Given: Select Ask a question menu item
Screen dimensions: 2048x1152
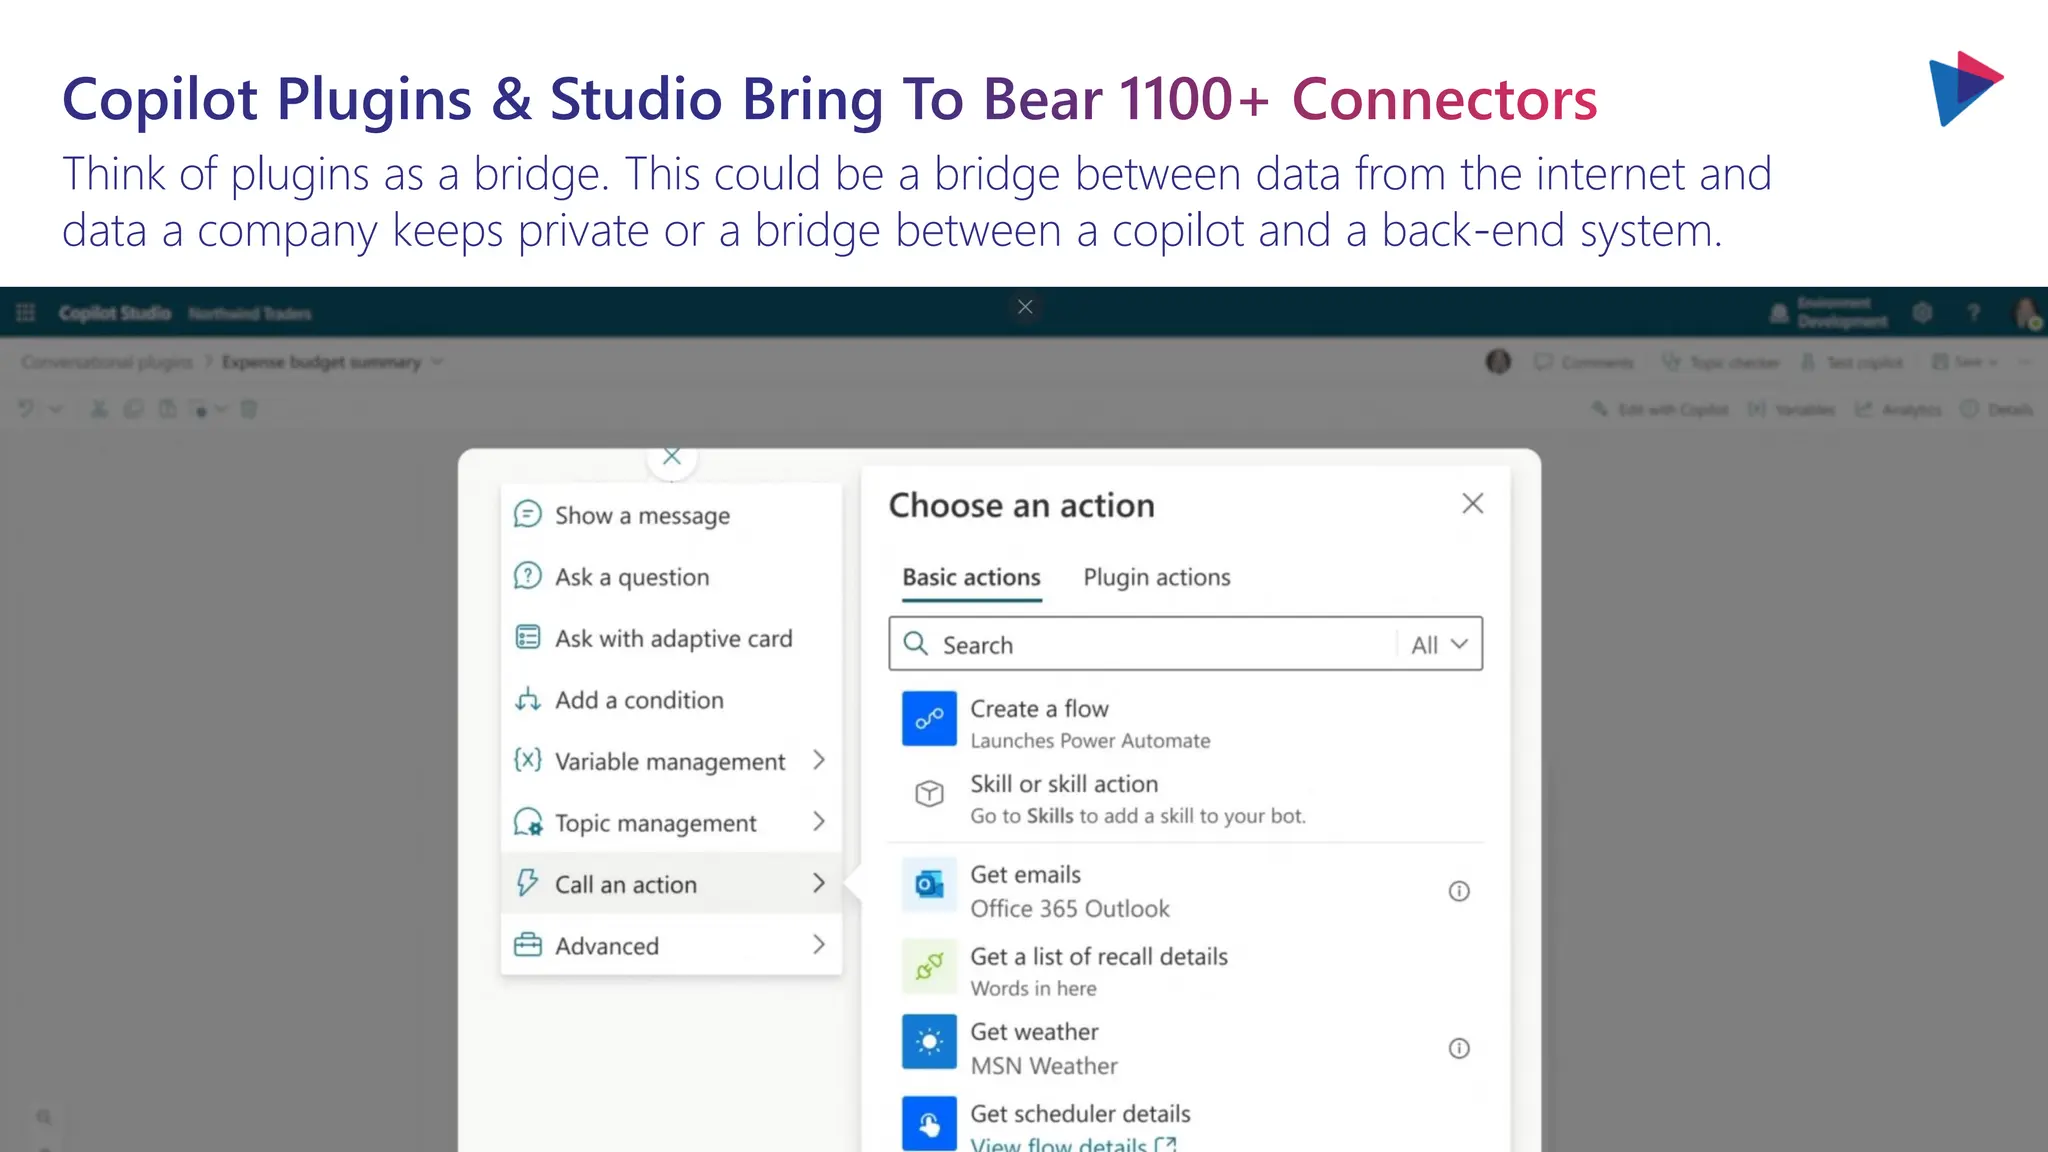Looking at the screenshot, I should pyautogui.click(x=671, y=576).
